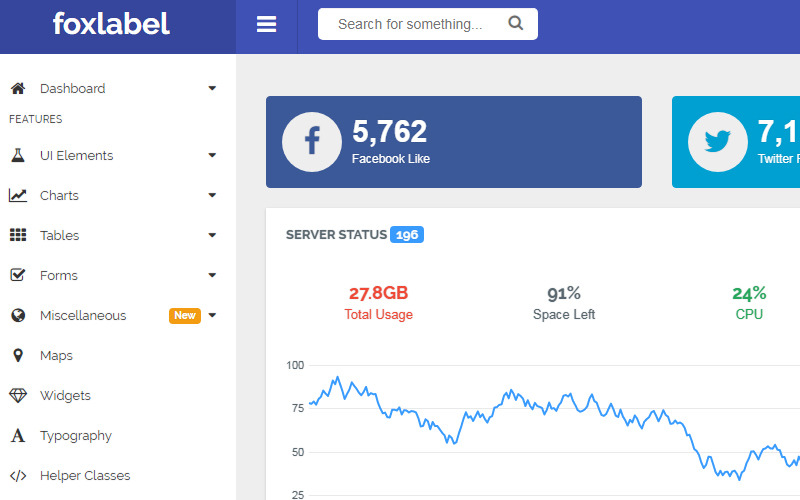This screenshot has height=500, width=800.
Task: Click the Twitter bird icon
Action: tap(717, 142)
